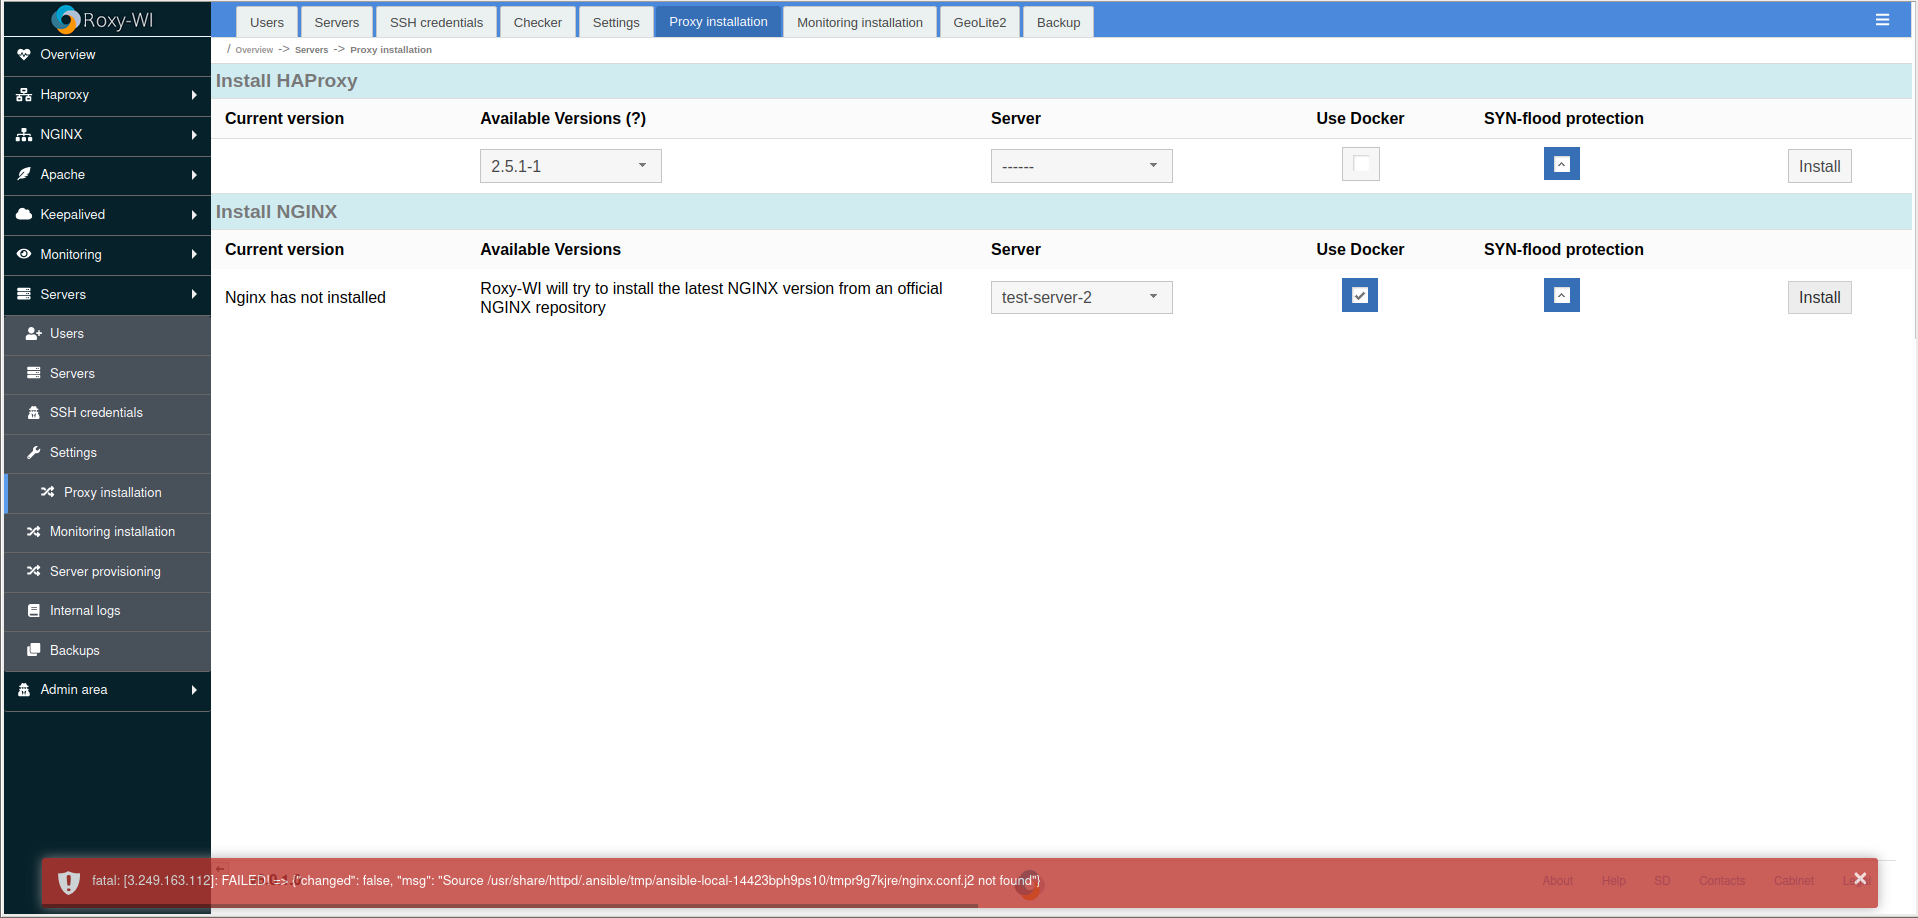Image resolution: width=1918 pixels, height=918 pixels.
Task: Open the Monitoring installation tab
Action: [x=860, y=22]
